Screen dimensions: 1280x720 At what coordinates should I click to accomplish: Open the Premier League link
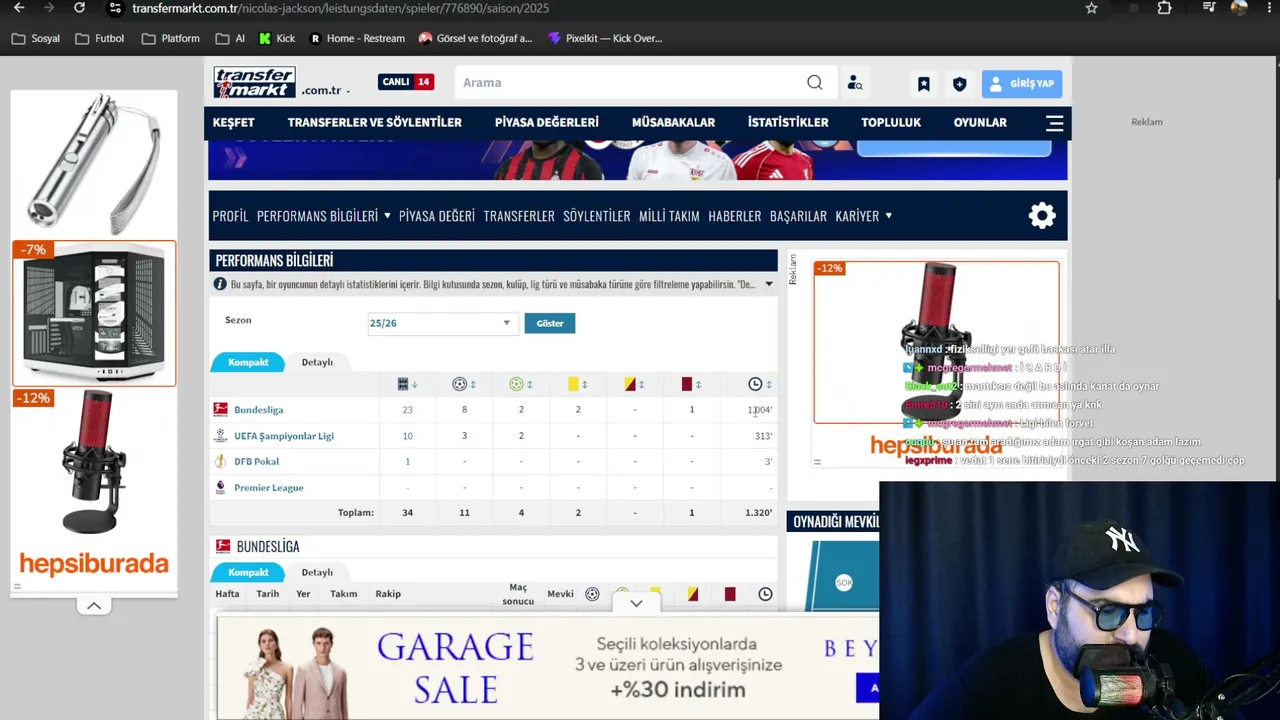[268, 488]
